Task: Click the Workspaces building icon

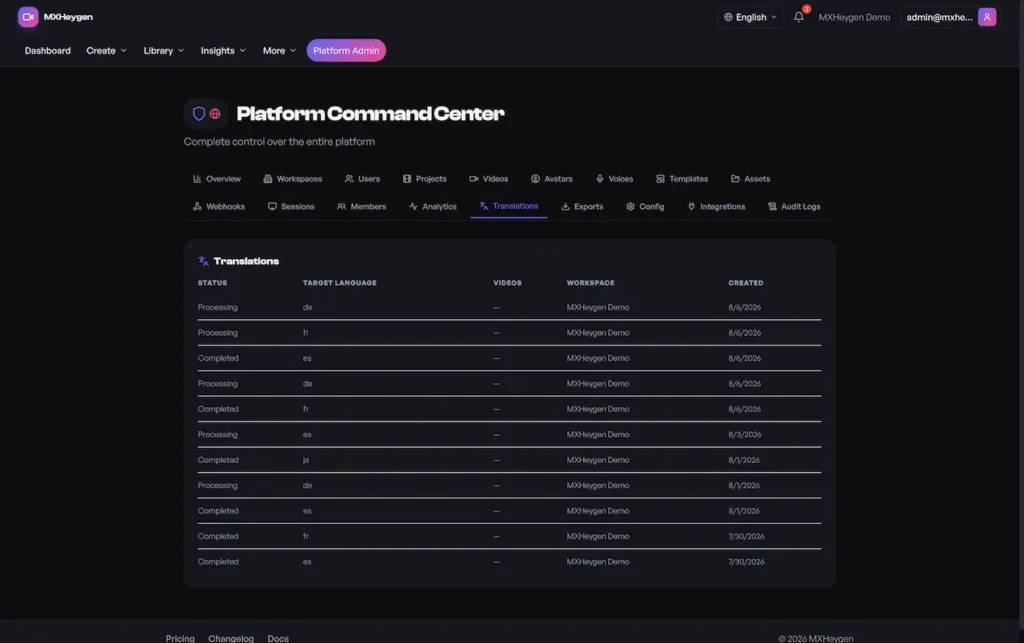Action: [268, 179]
